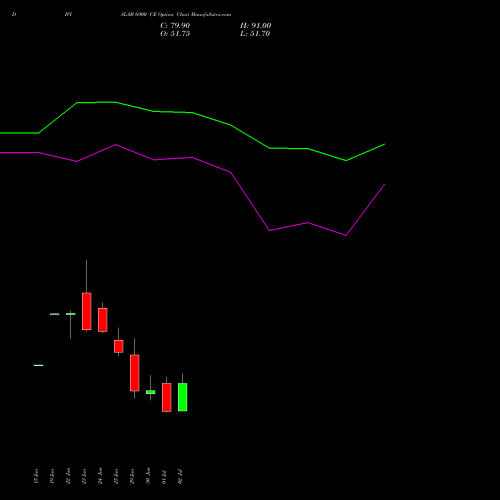Click the 02 Jul date axis label
Image resolution: width=500 pixels, height=500 pixels.
180,477
